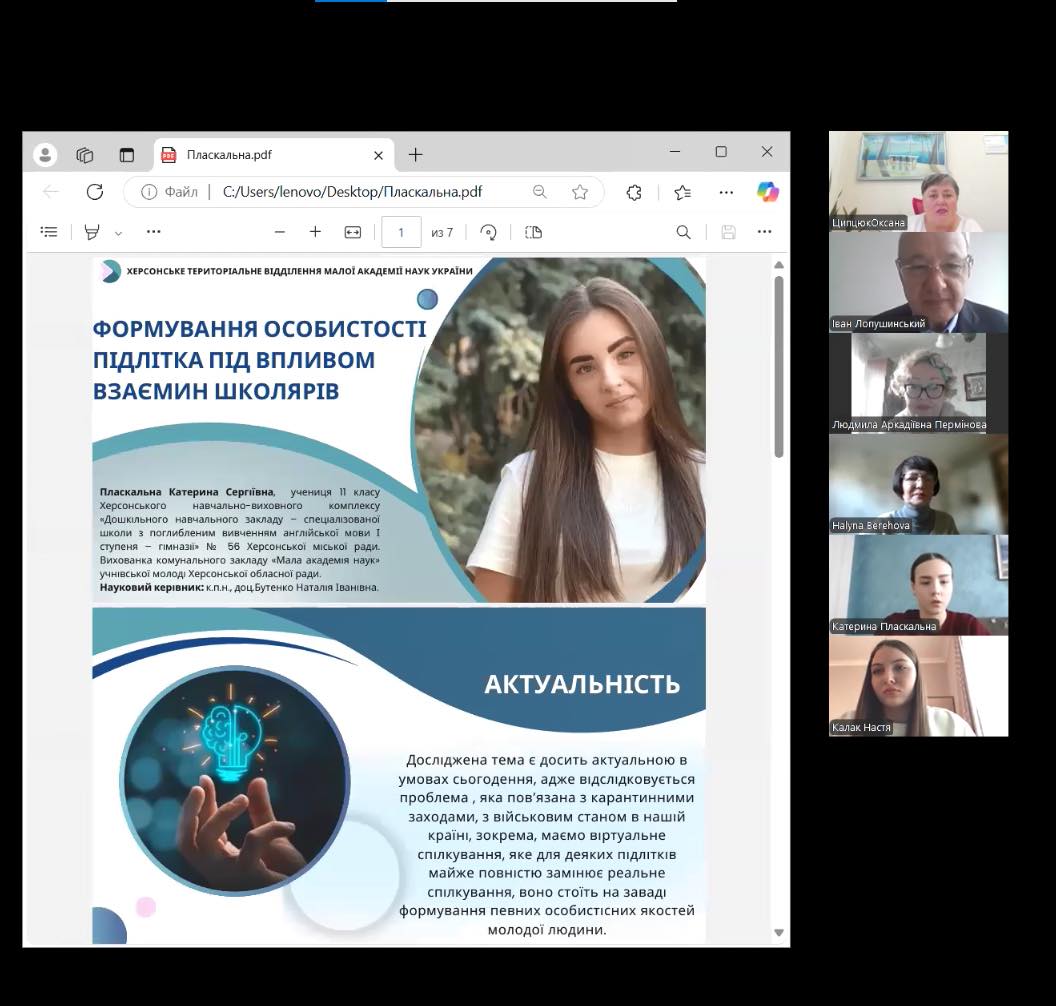Image resolution: width=1056 pixels, height=1006 pixels.
Task: Select the highlight pen tool
Action: (x=92, y=232)
